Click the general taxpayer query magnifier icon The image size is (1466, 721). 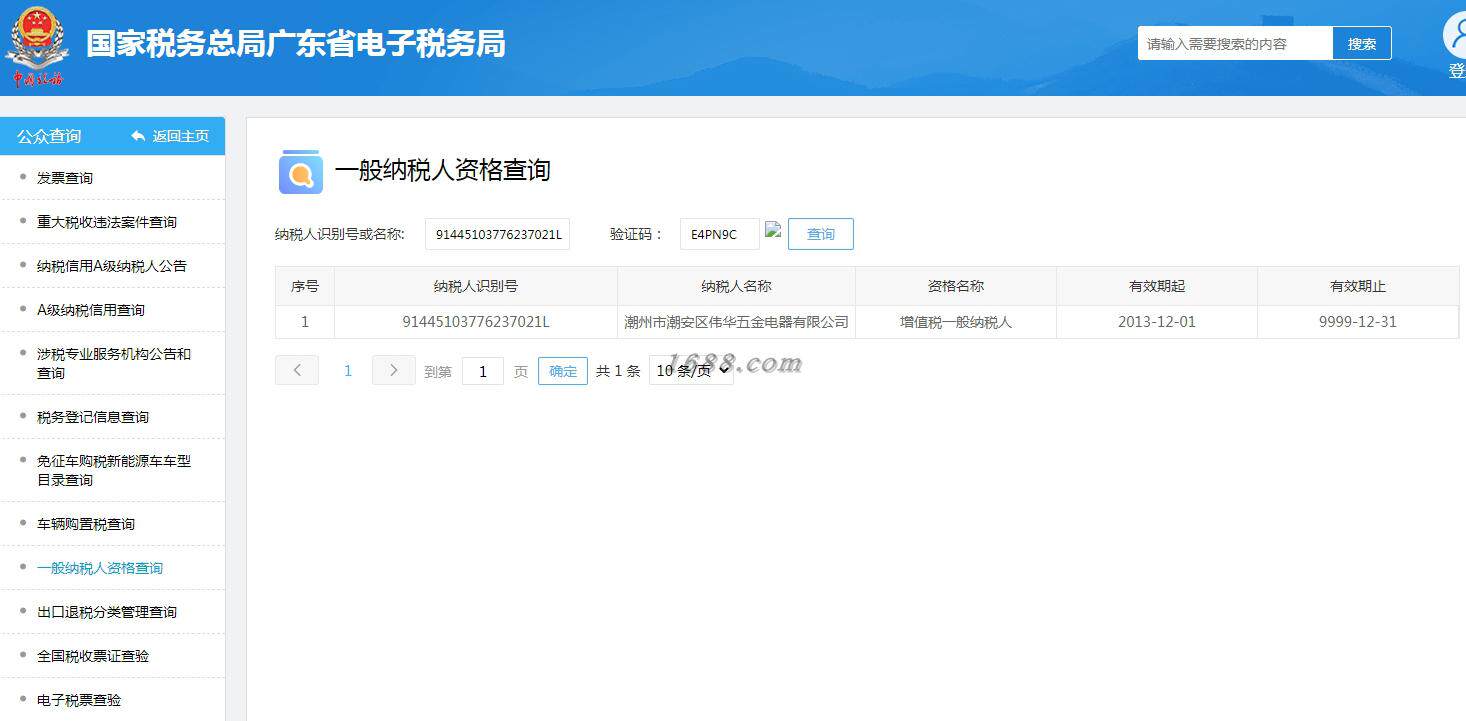pyautogui.click(x=300, y=172)
